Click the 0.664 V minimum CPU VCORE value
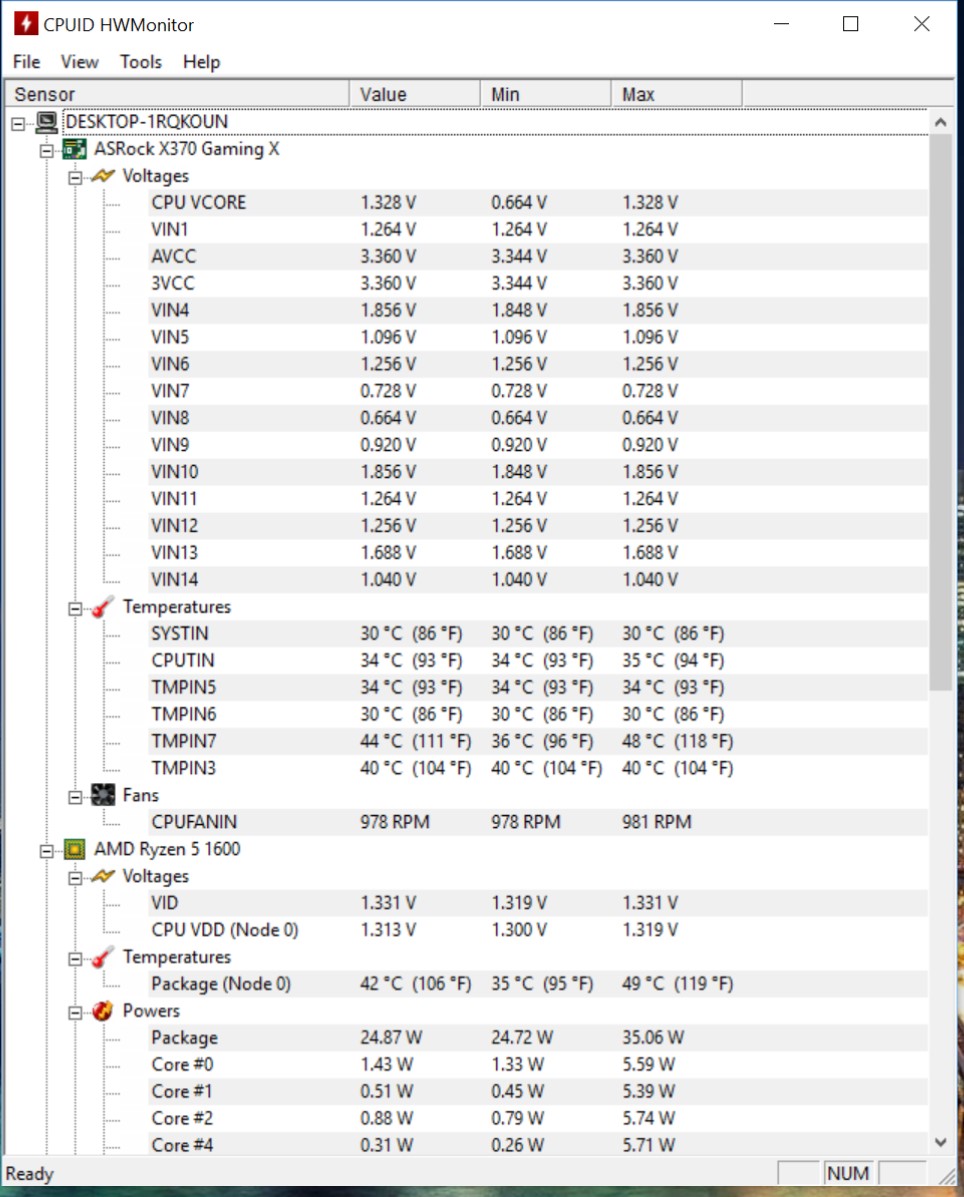Screen dimensions: 964x1197 518,203
